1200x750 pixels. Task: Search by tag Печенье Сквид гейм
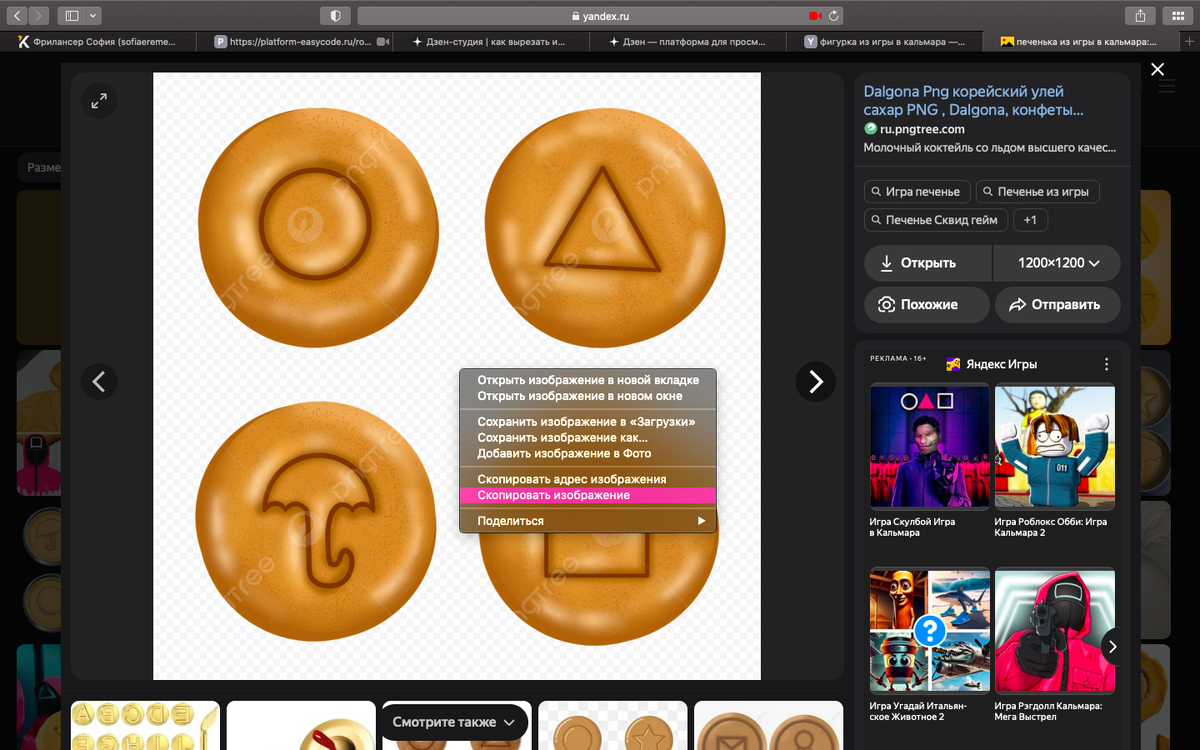click(x=936, y=220)
